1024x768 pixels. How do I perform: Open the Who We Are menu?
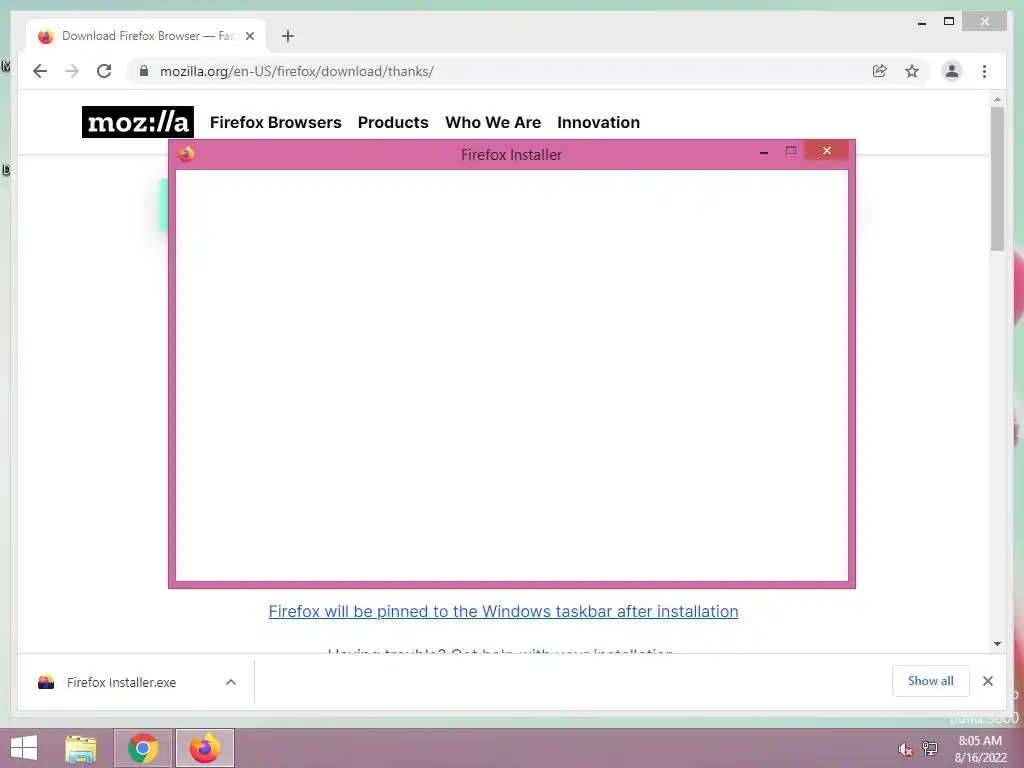click(493, 123)
